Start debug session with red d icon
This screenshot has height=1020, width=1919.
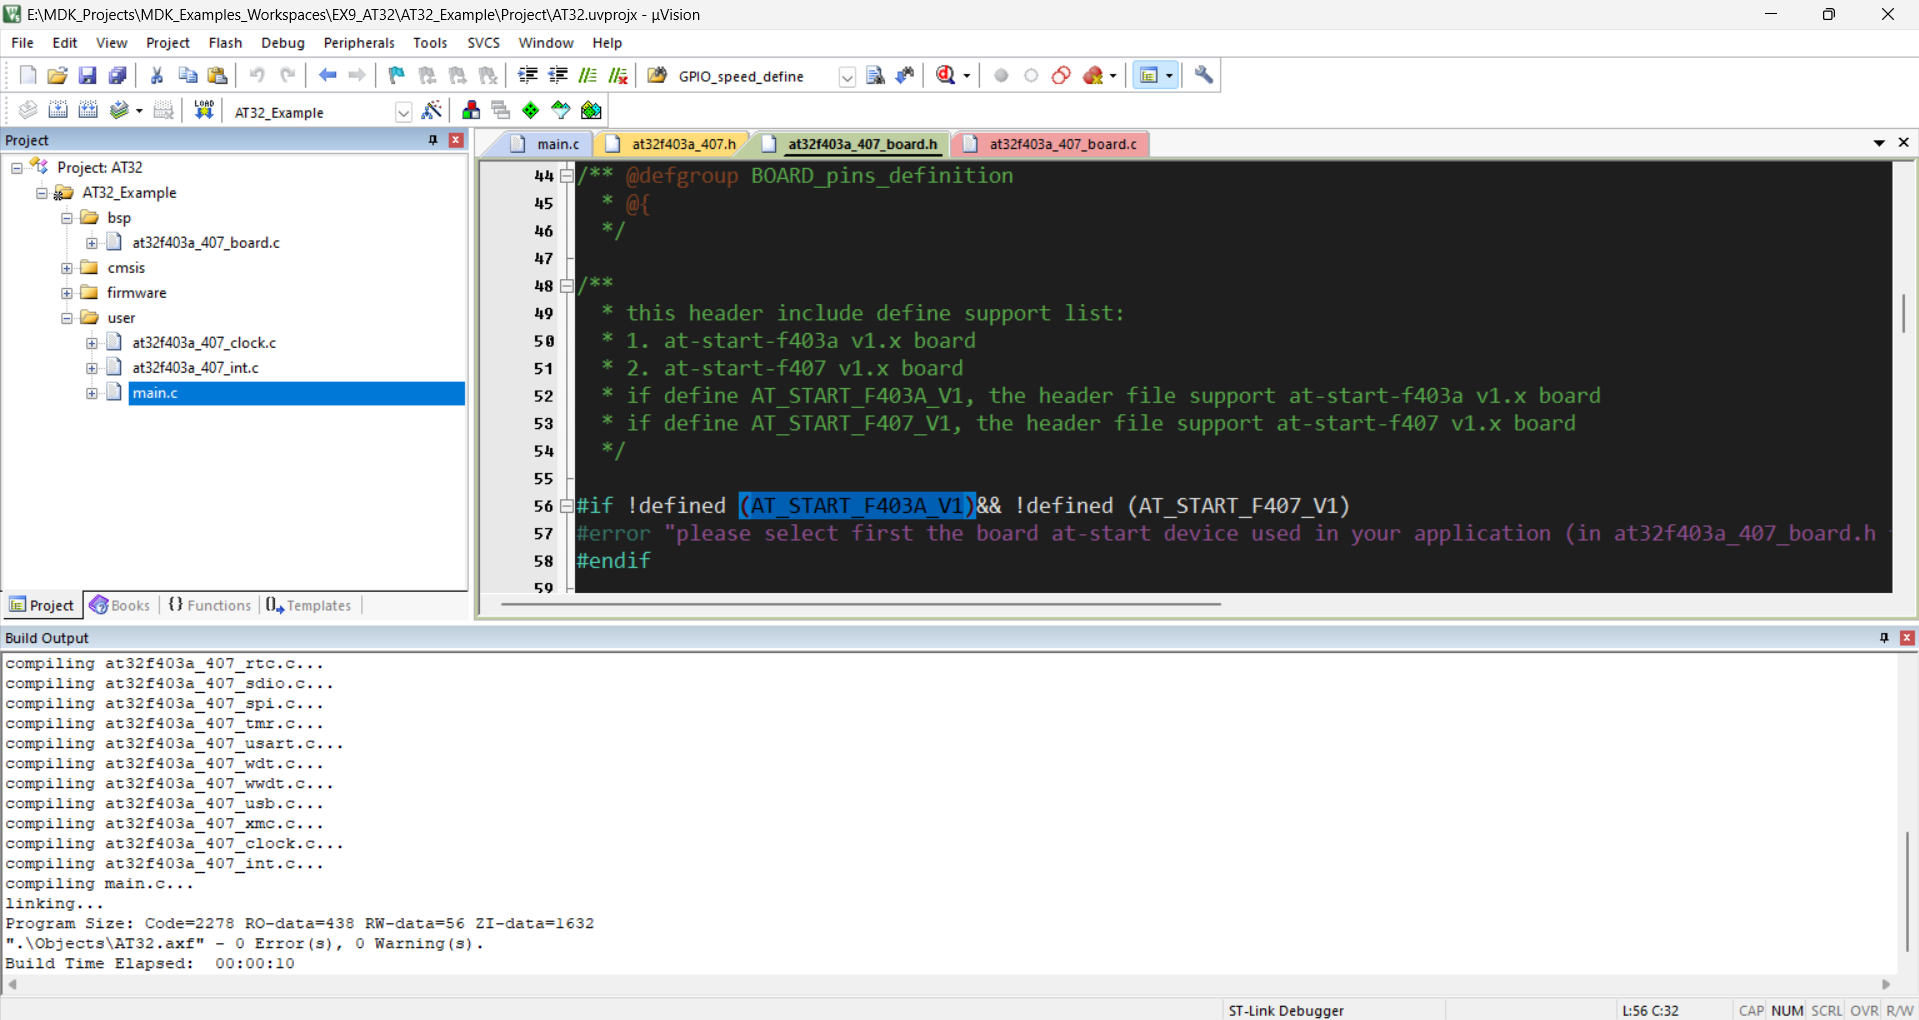pos(945,75)
